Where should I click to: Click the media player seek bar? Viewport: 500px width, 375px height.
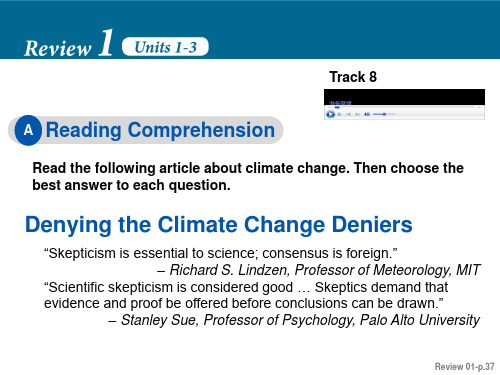pos(405,107)
